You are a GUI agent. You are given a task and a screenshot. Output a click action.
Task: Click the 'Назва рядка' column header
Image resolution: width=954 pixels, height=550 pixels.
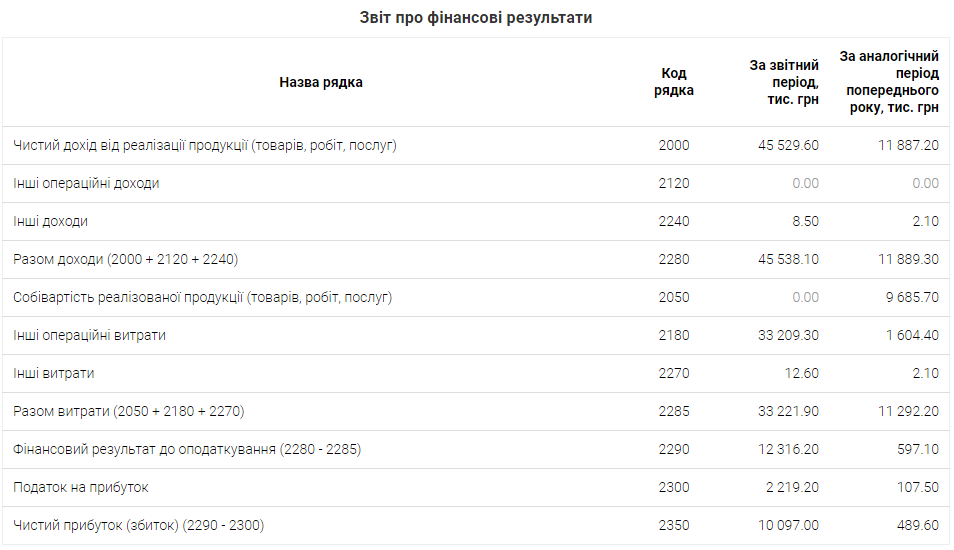click(x=321, y=82)
